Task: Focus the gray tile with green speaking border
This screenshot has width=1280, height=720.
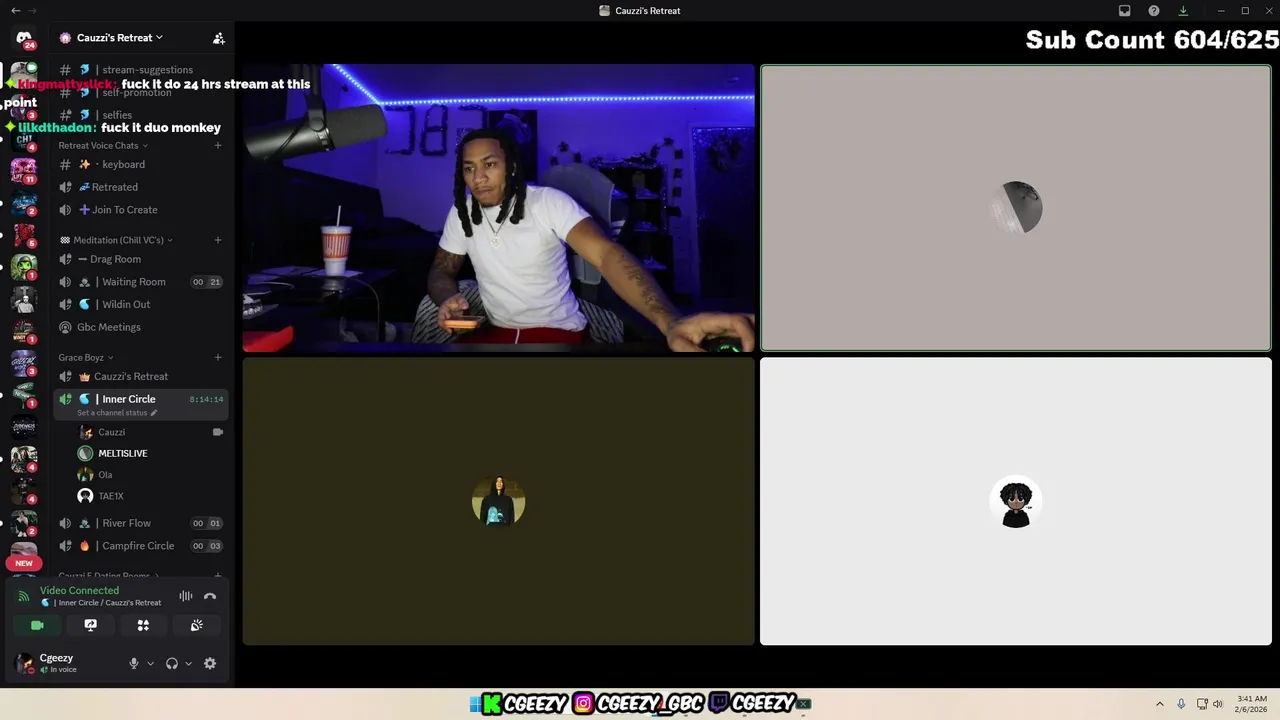Action: 1016,208
